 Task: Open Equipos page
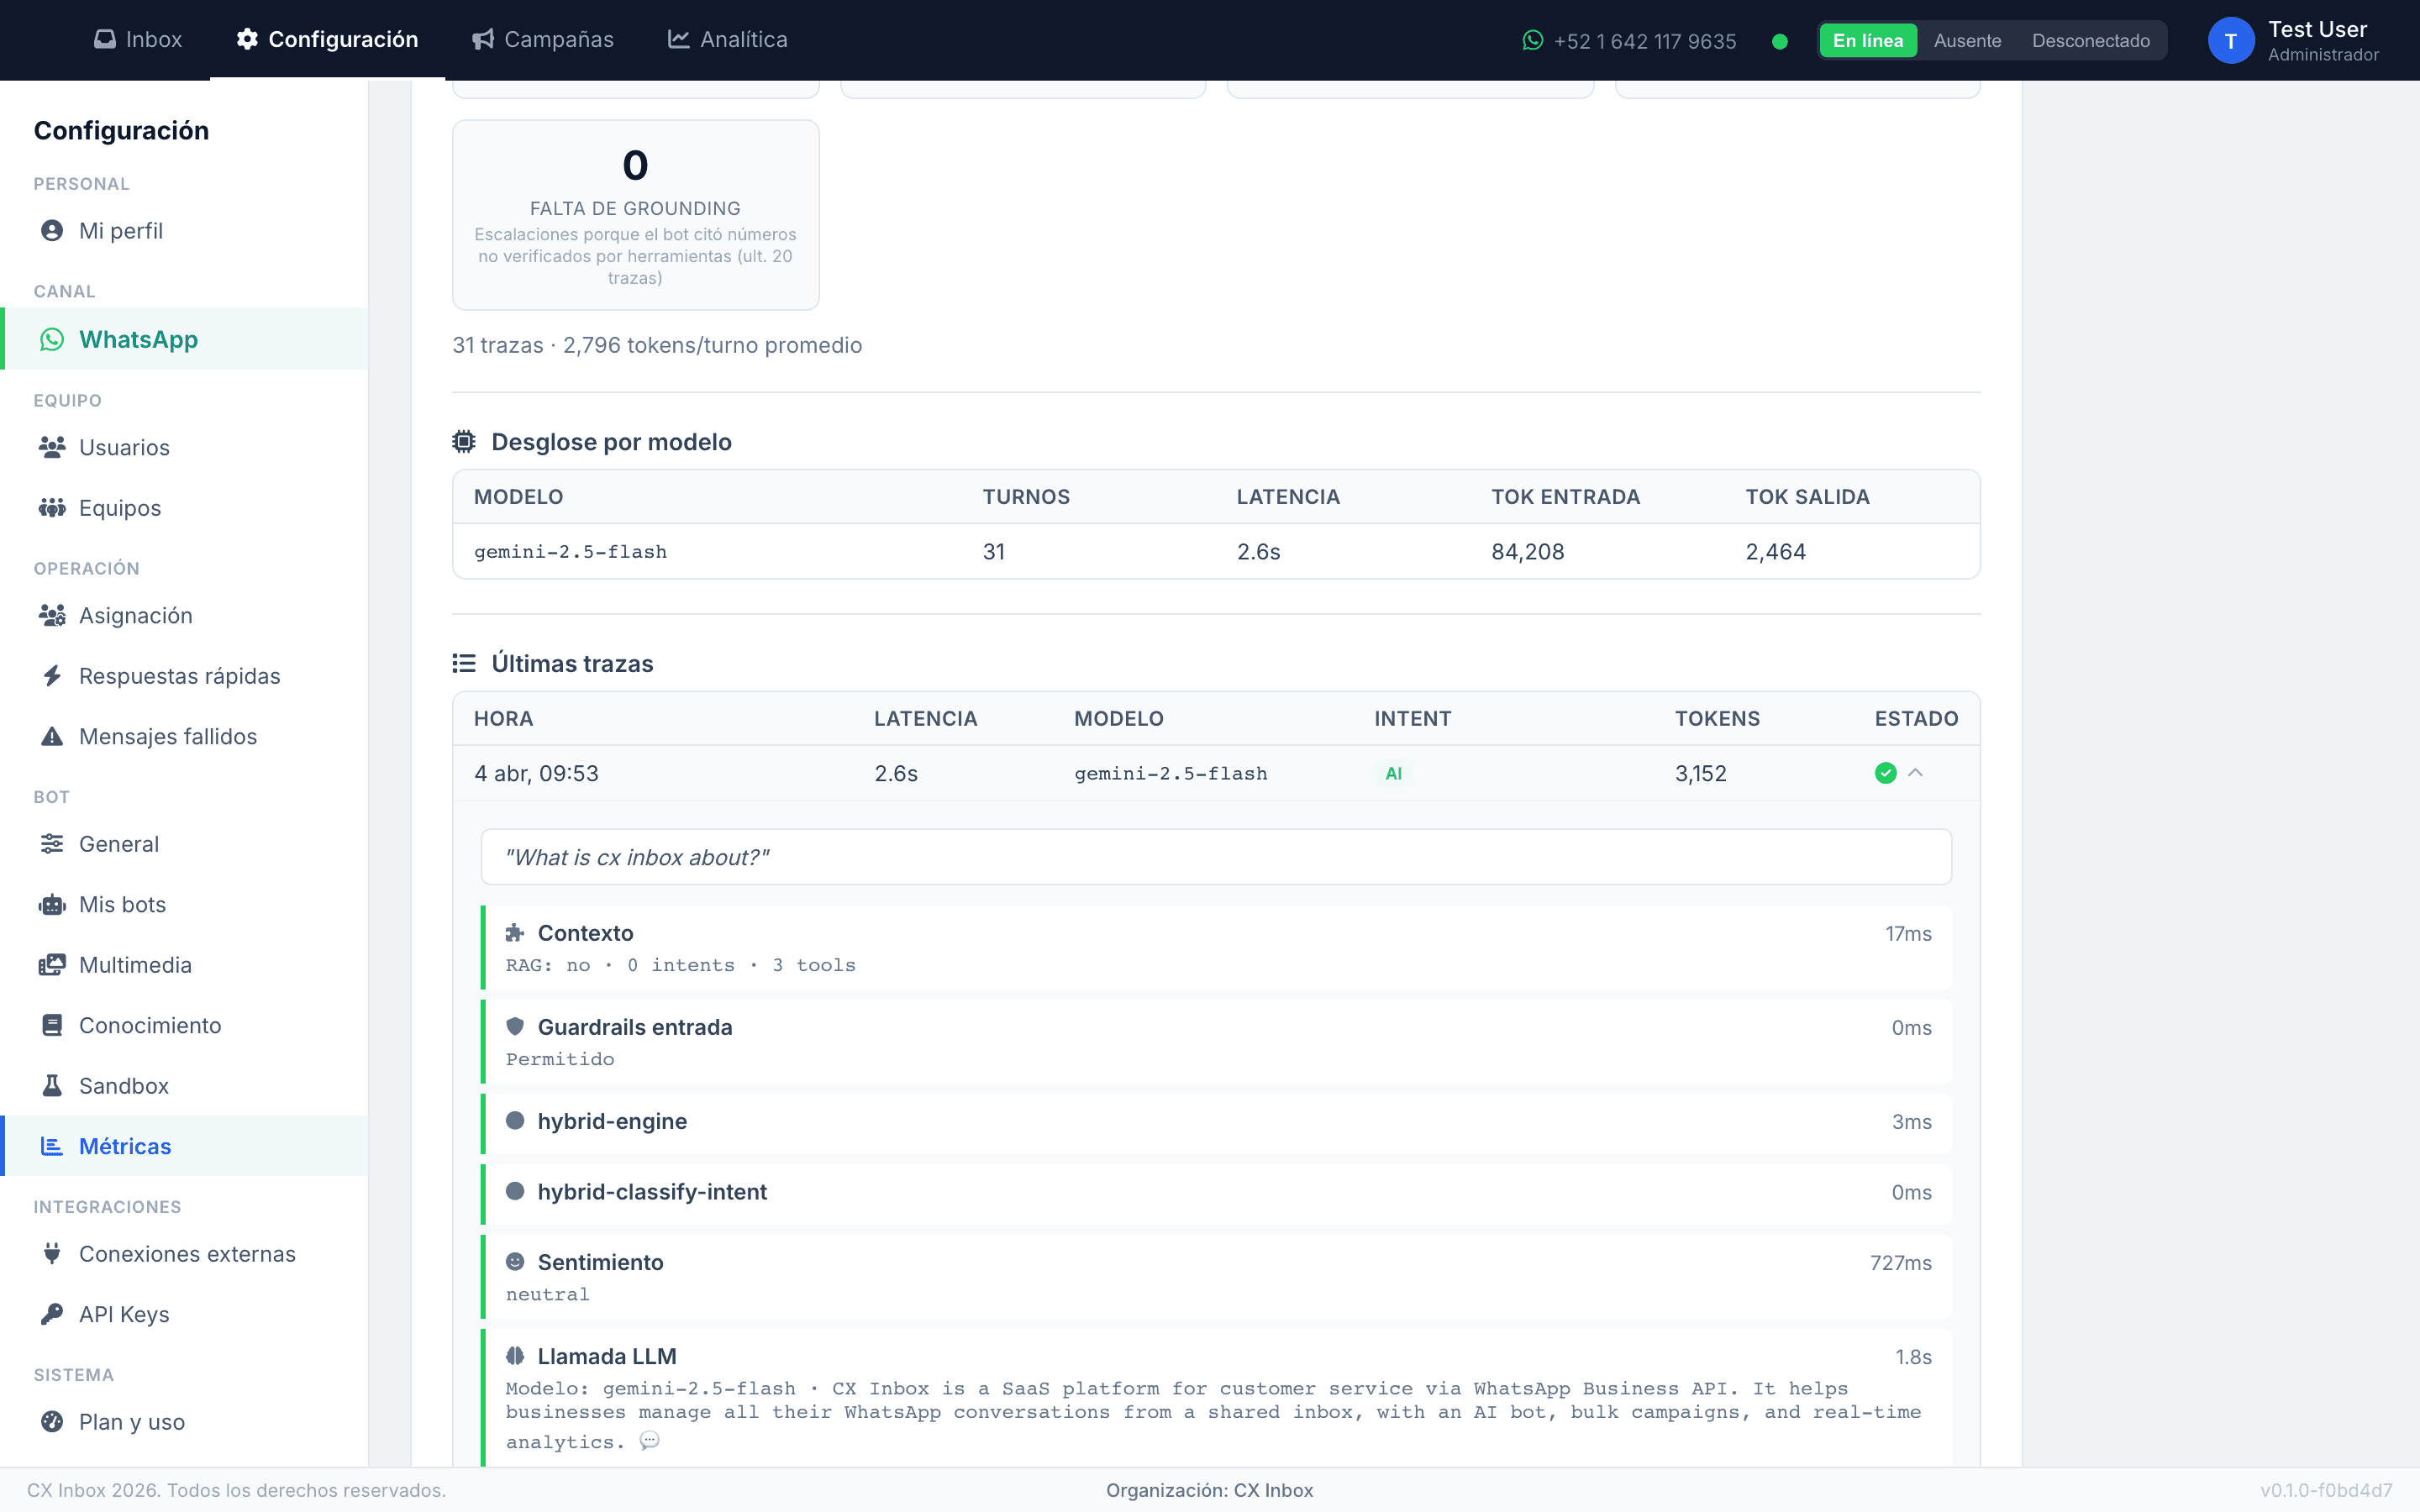tap(185, 508)
